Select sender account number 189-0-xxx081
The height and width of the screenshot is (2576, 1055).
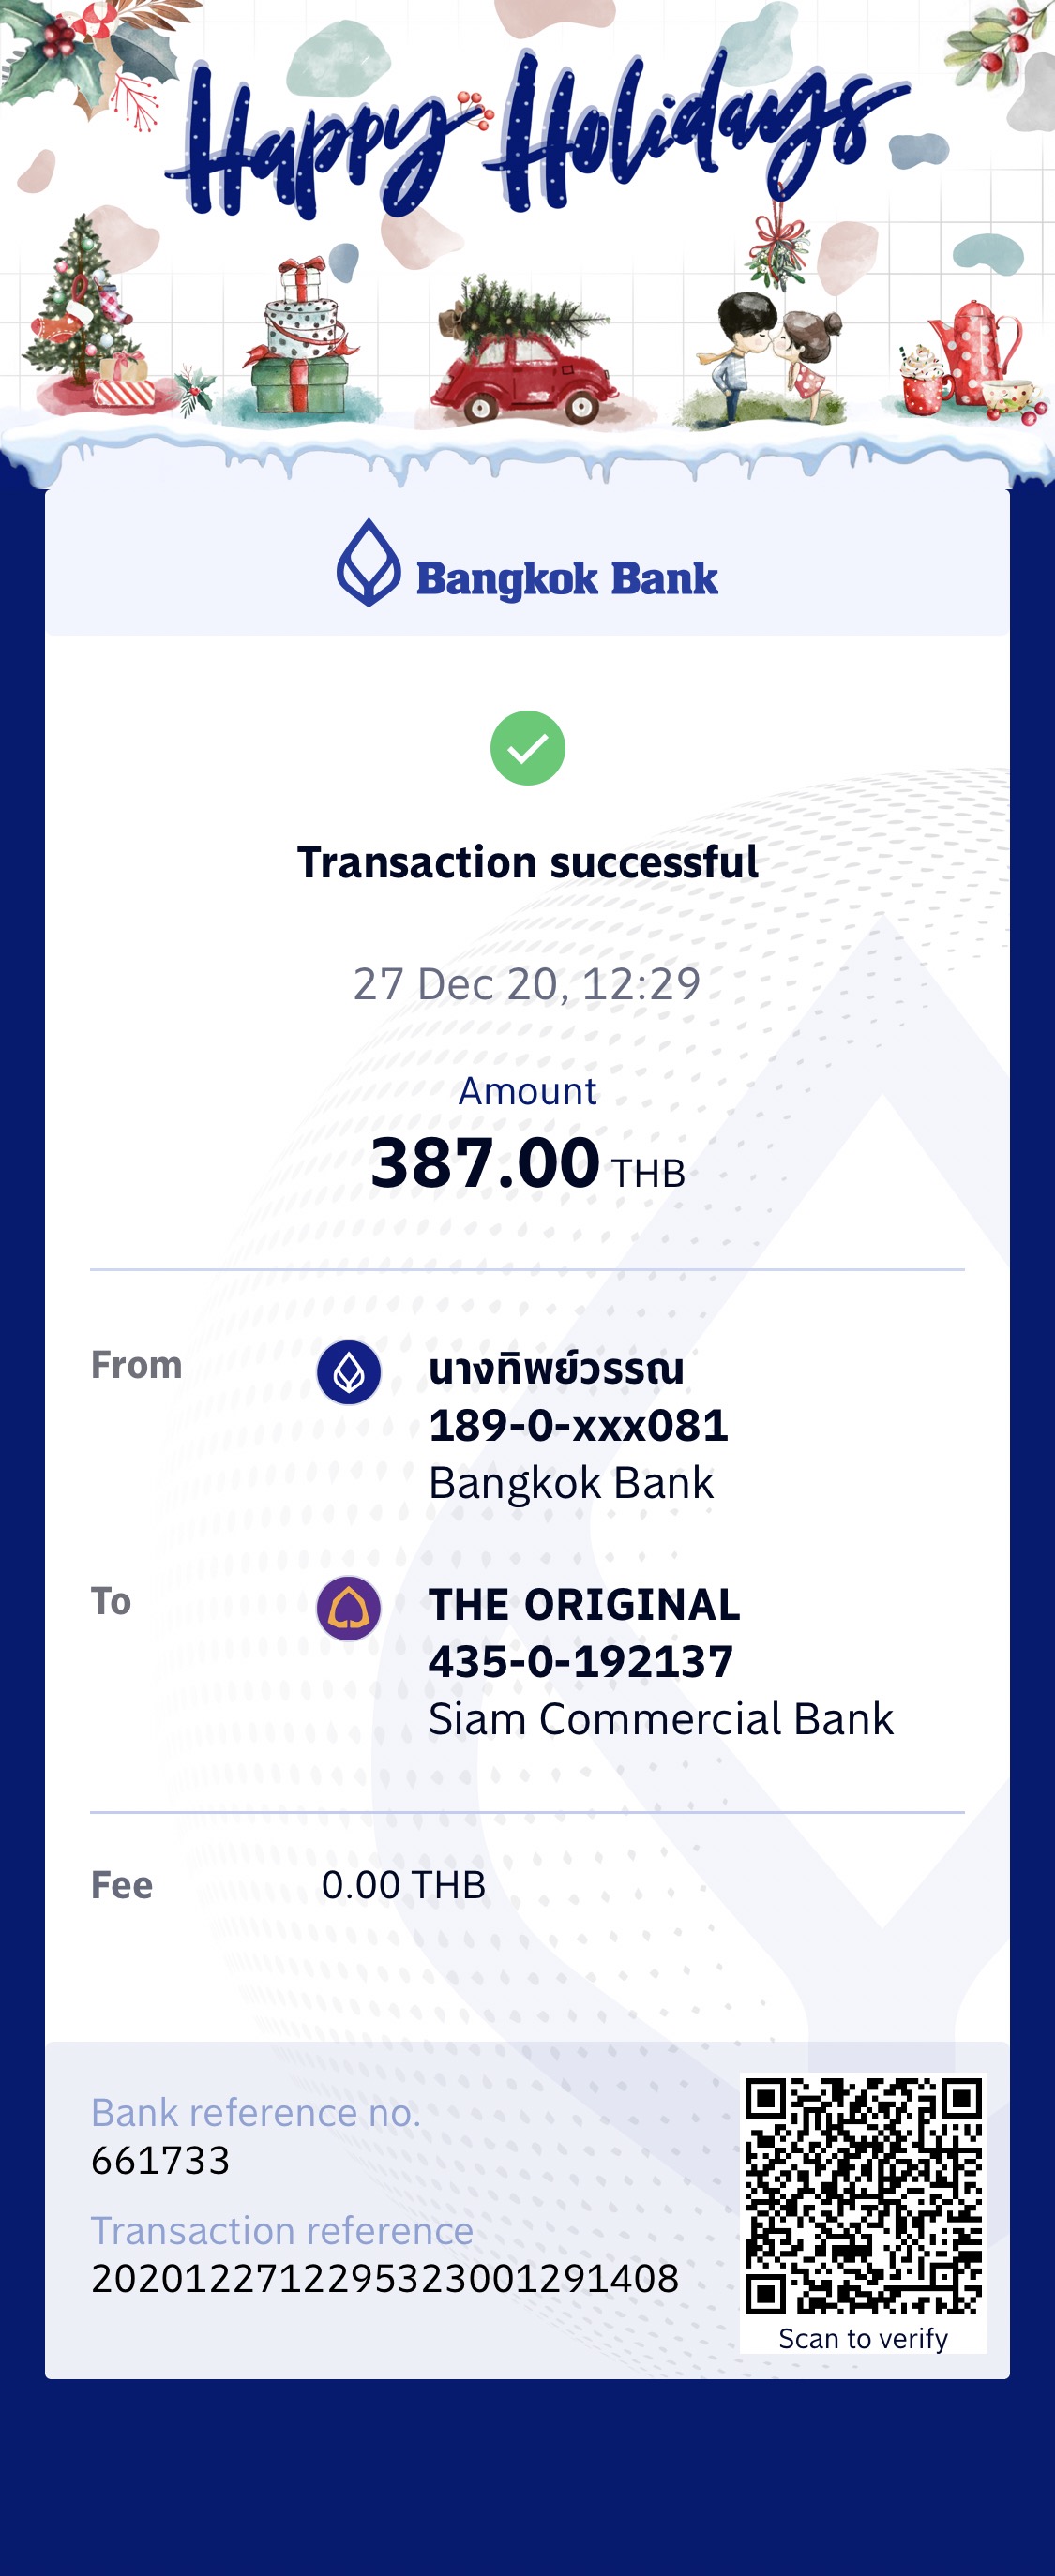578,1425
